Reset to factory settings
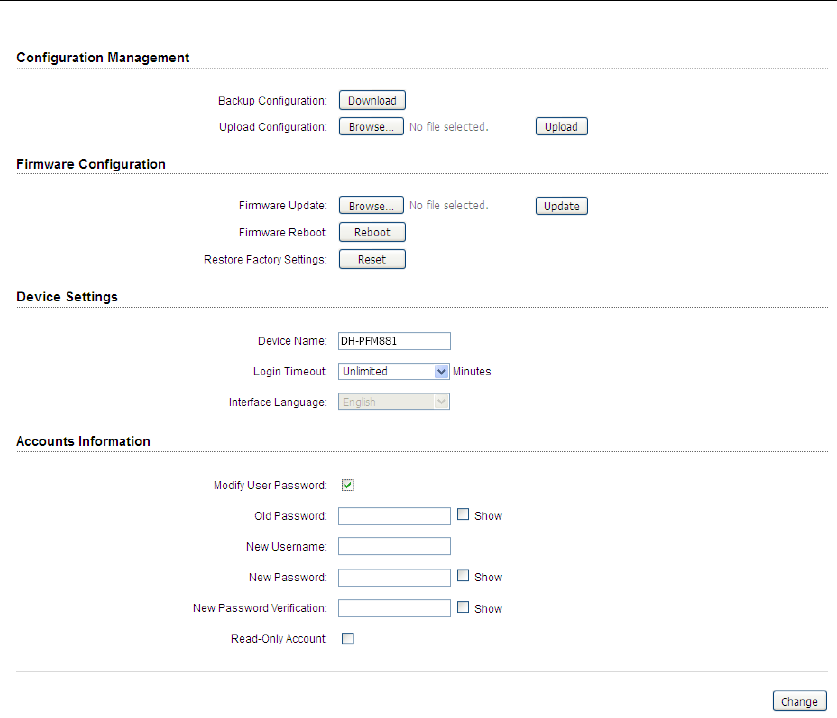The width and height of the screenshot is (837, 718). pyautogui.click(x=372, y=259)
